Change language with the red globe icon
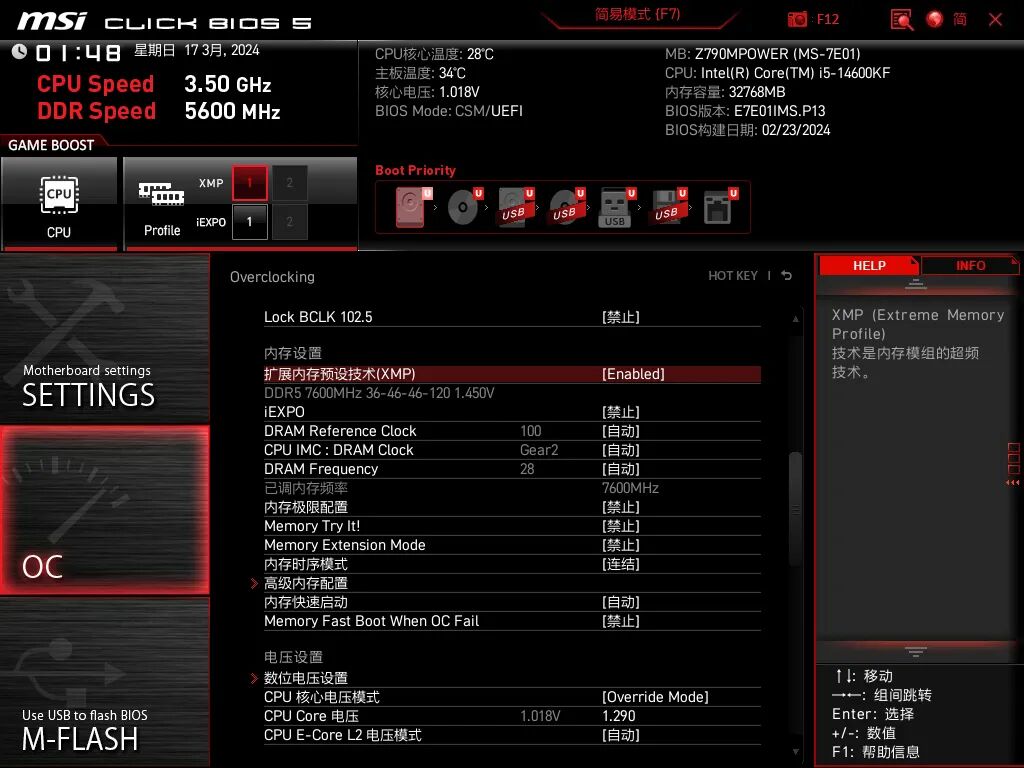1024x768 pixels. tap(935, 19)
